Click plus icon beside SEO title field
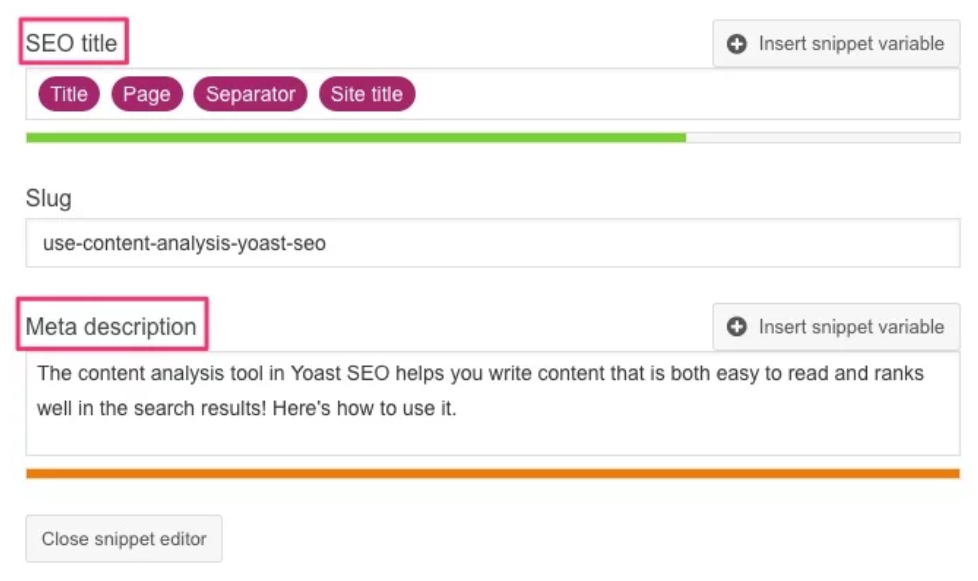This screenshot has height=581, width=978. 737,44
